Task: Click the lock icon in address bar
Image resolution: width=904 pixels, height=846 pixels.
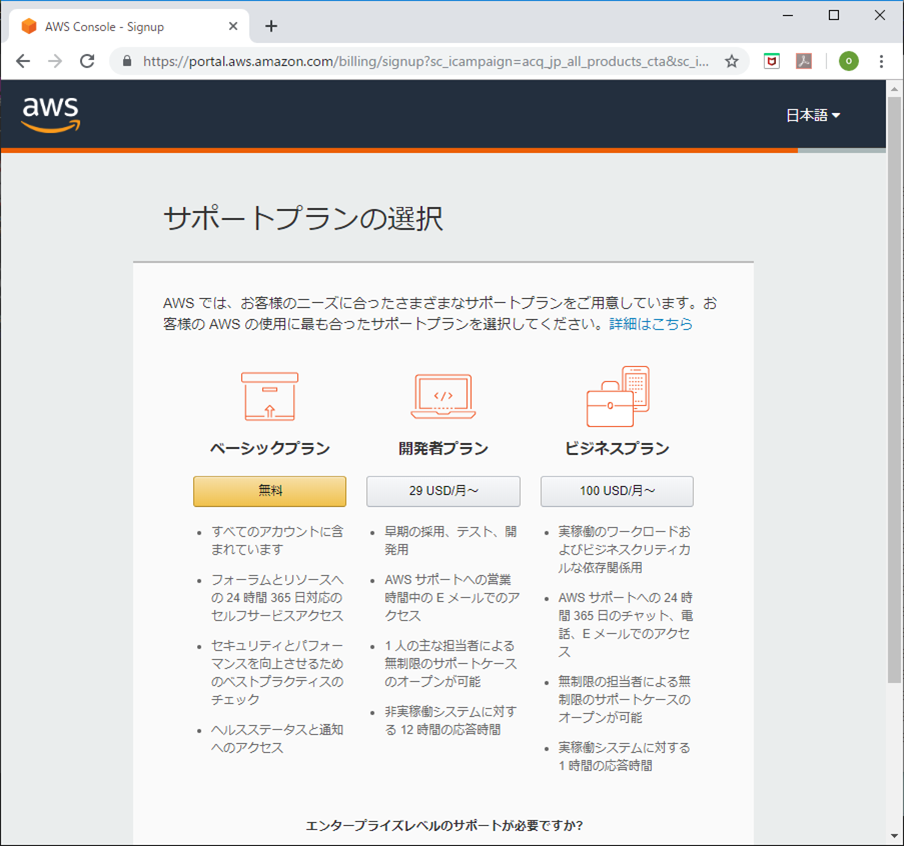Action: 127,61
